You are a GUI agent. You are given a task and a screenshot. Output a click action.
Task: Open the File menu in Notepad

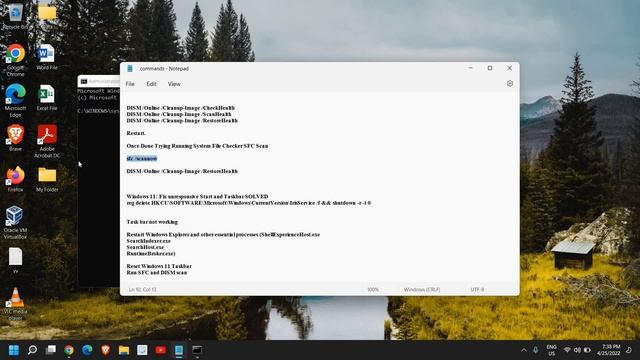click(130, 84)
